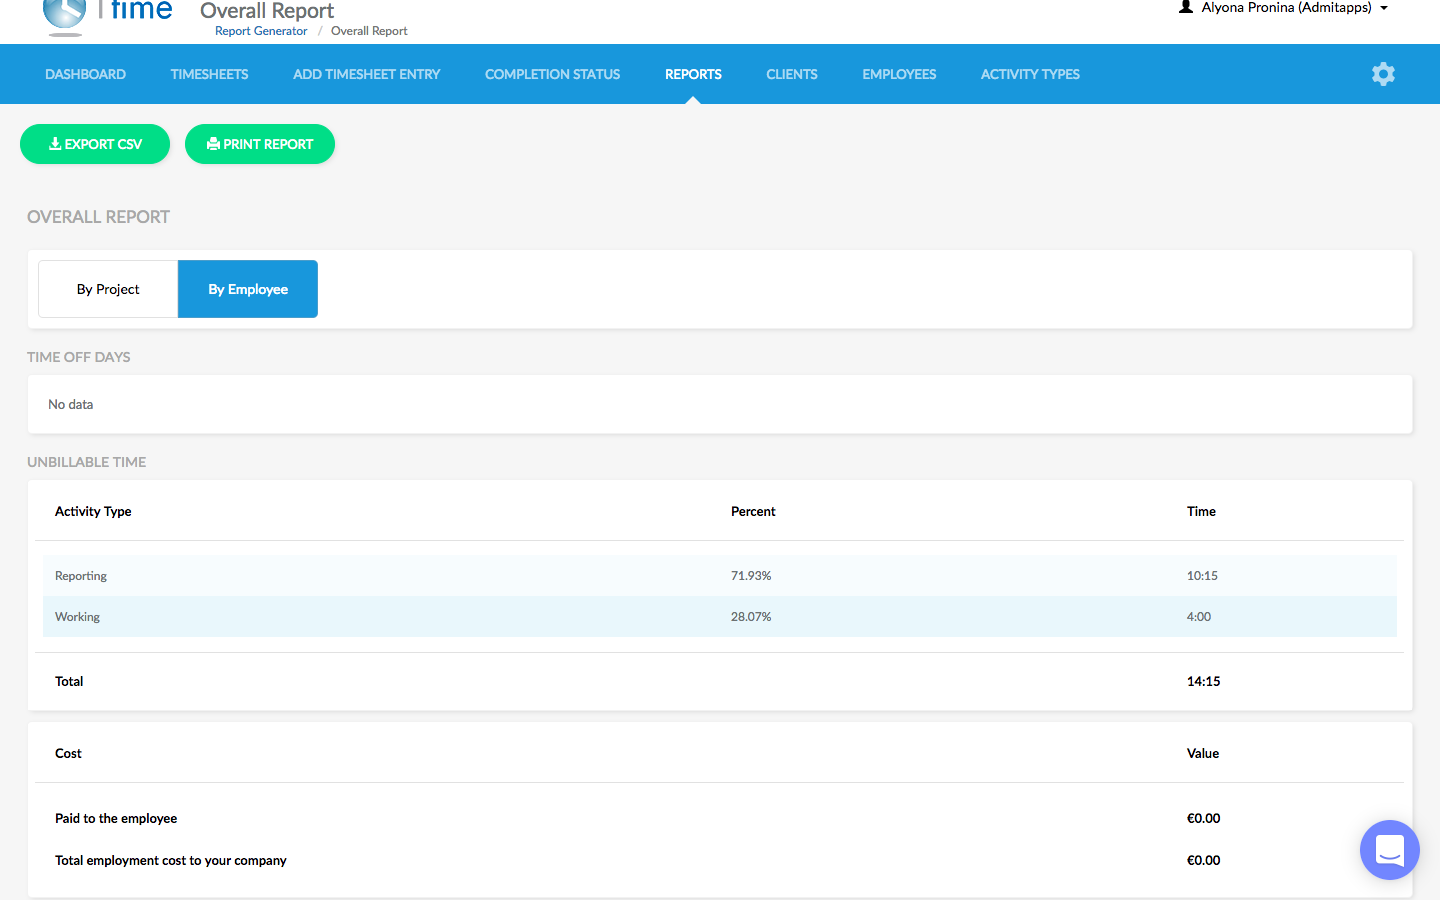Screen dimensions: 1440x900
Task: Open the Clients section
Action: point(791,74)
